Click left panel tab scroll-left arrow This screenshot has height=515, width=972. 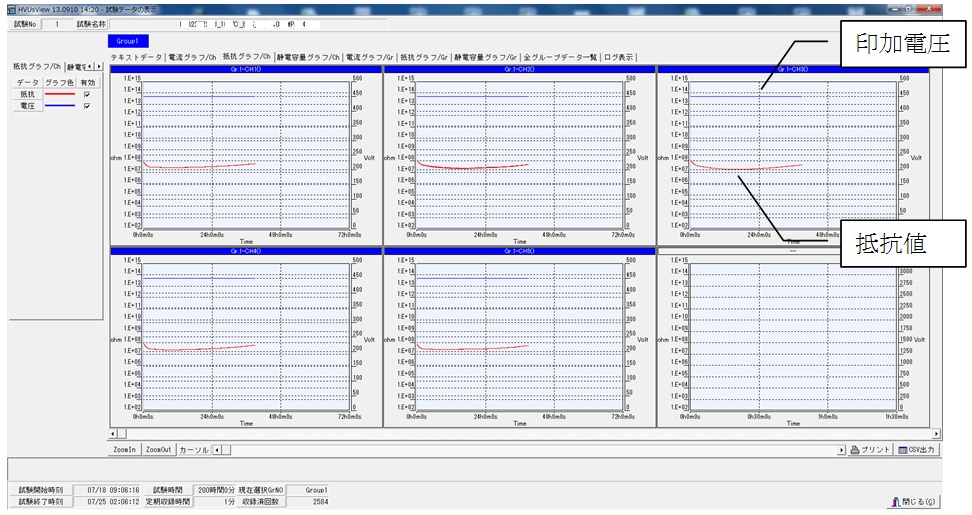pyautogui.click(x=90, y=66)
